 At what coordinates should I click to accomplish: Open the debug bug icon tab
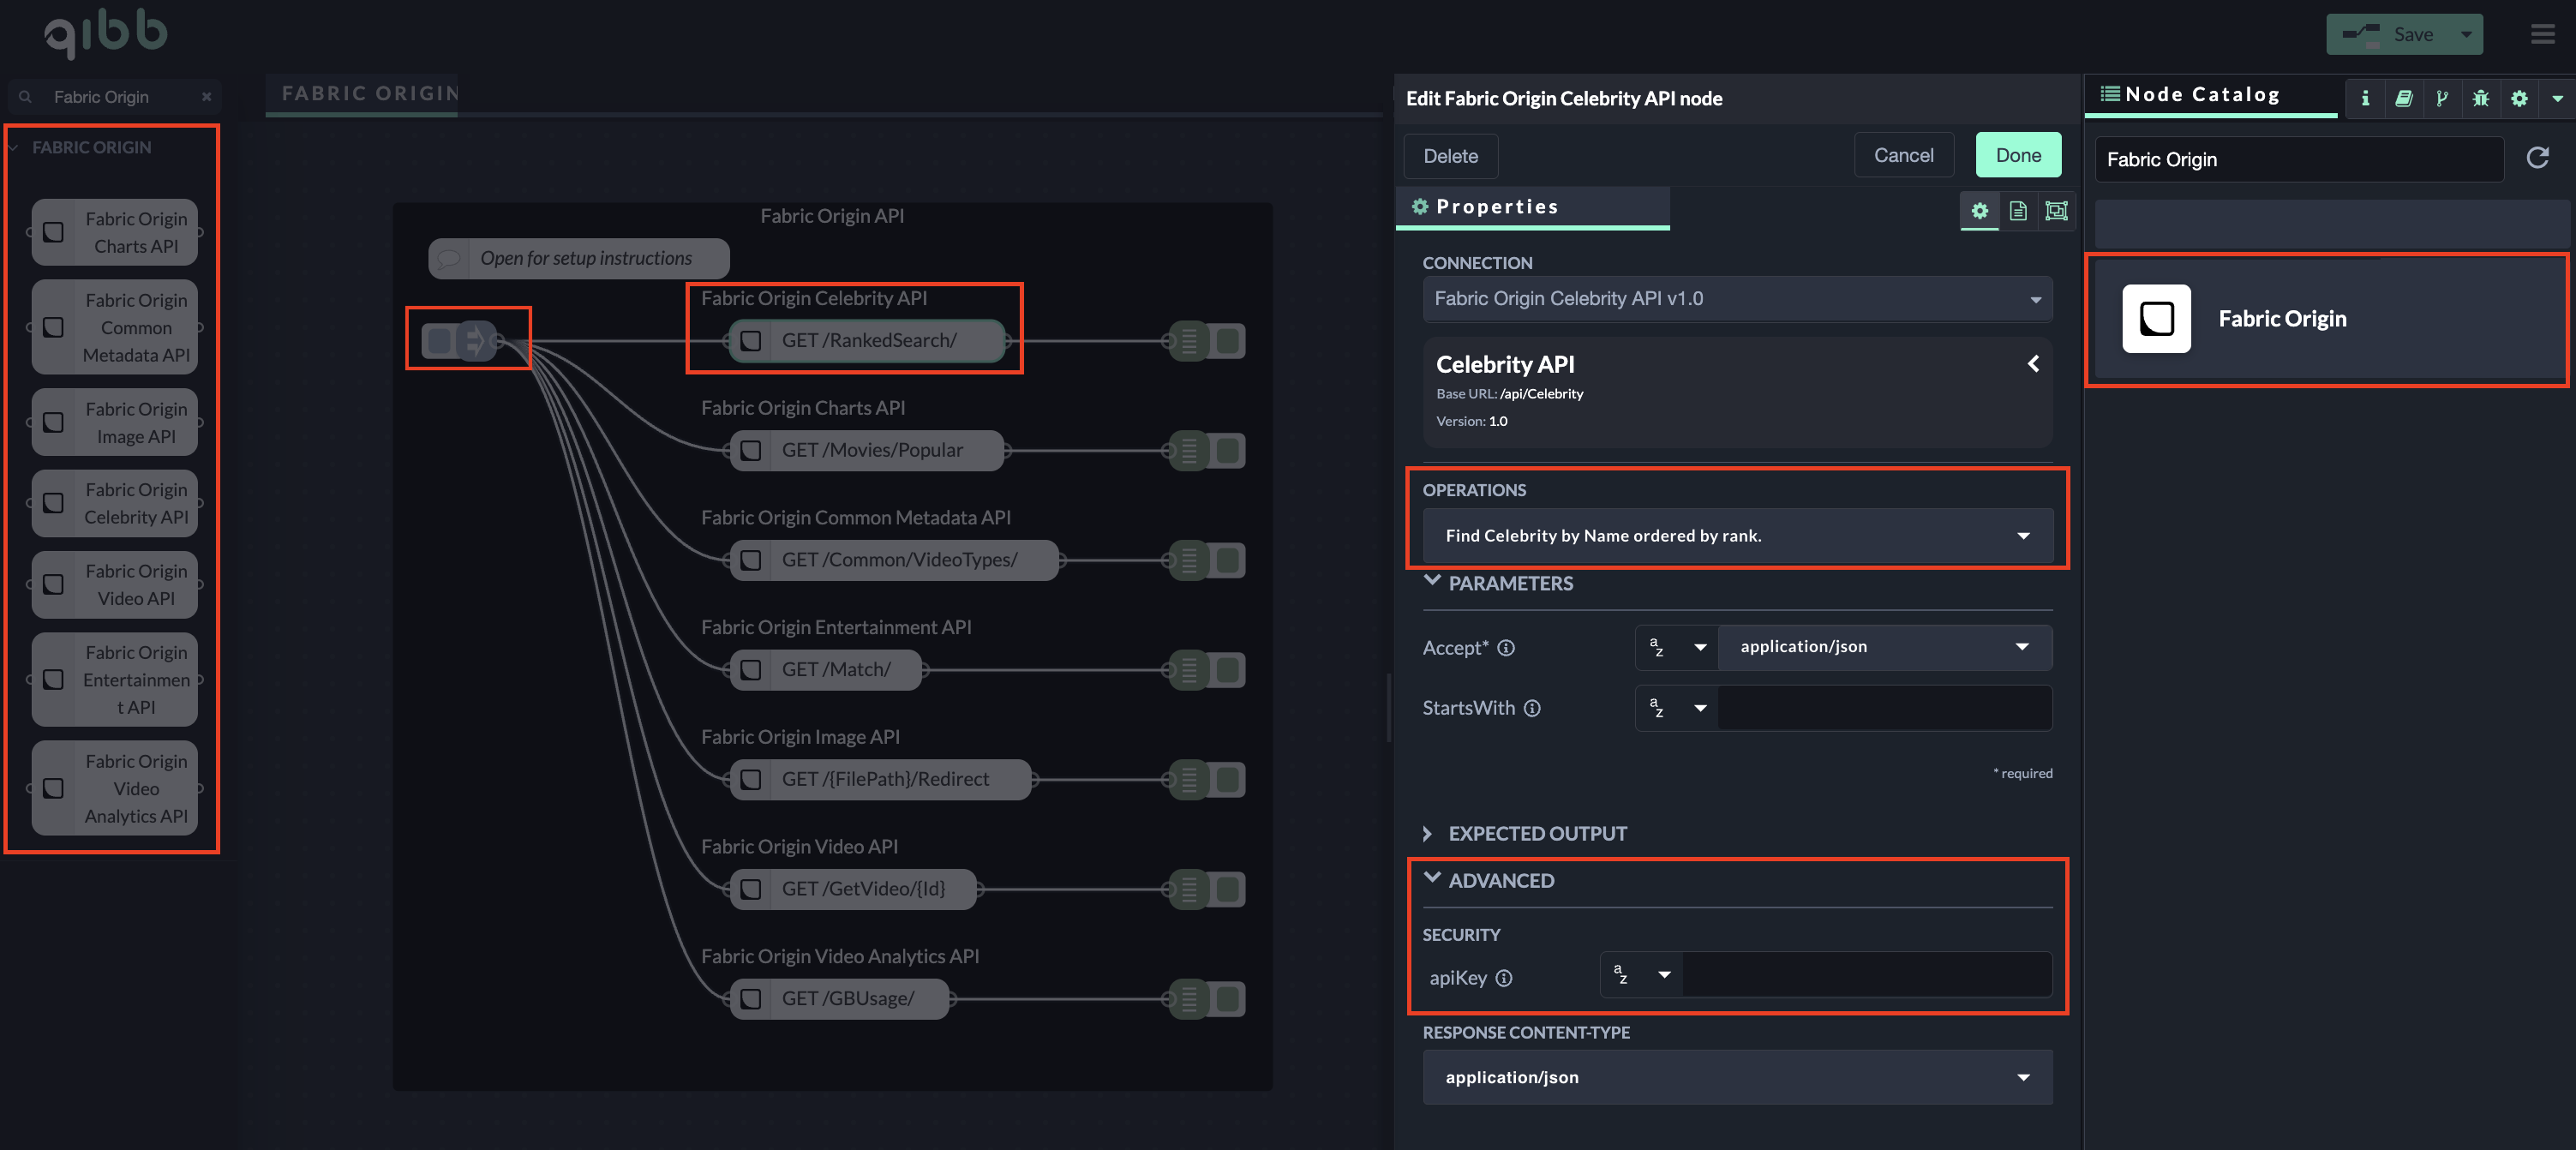[x=2481, y=98]
